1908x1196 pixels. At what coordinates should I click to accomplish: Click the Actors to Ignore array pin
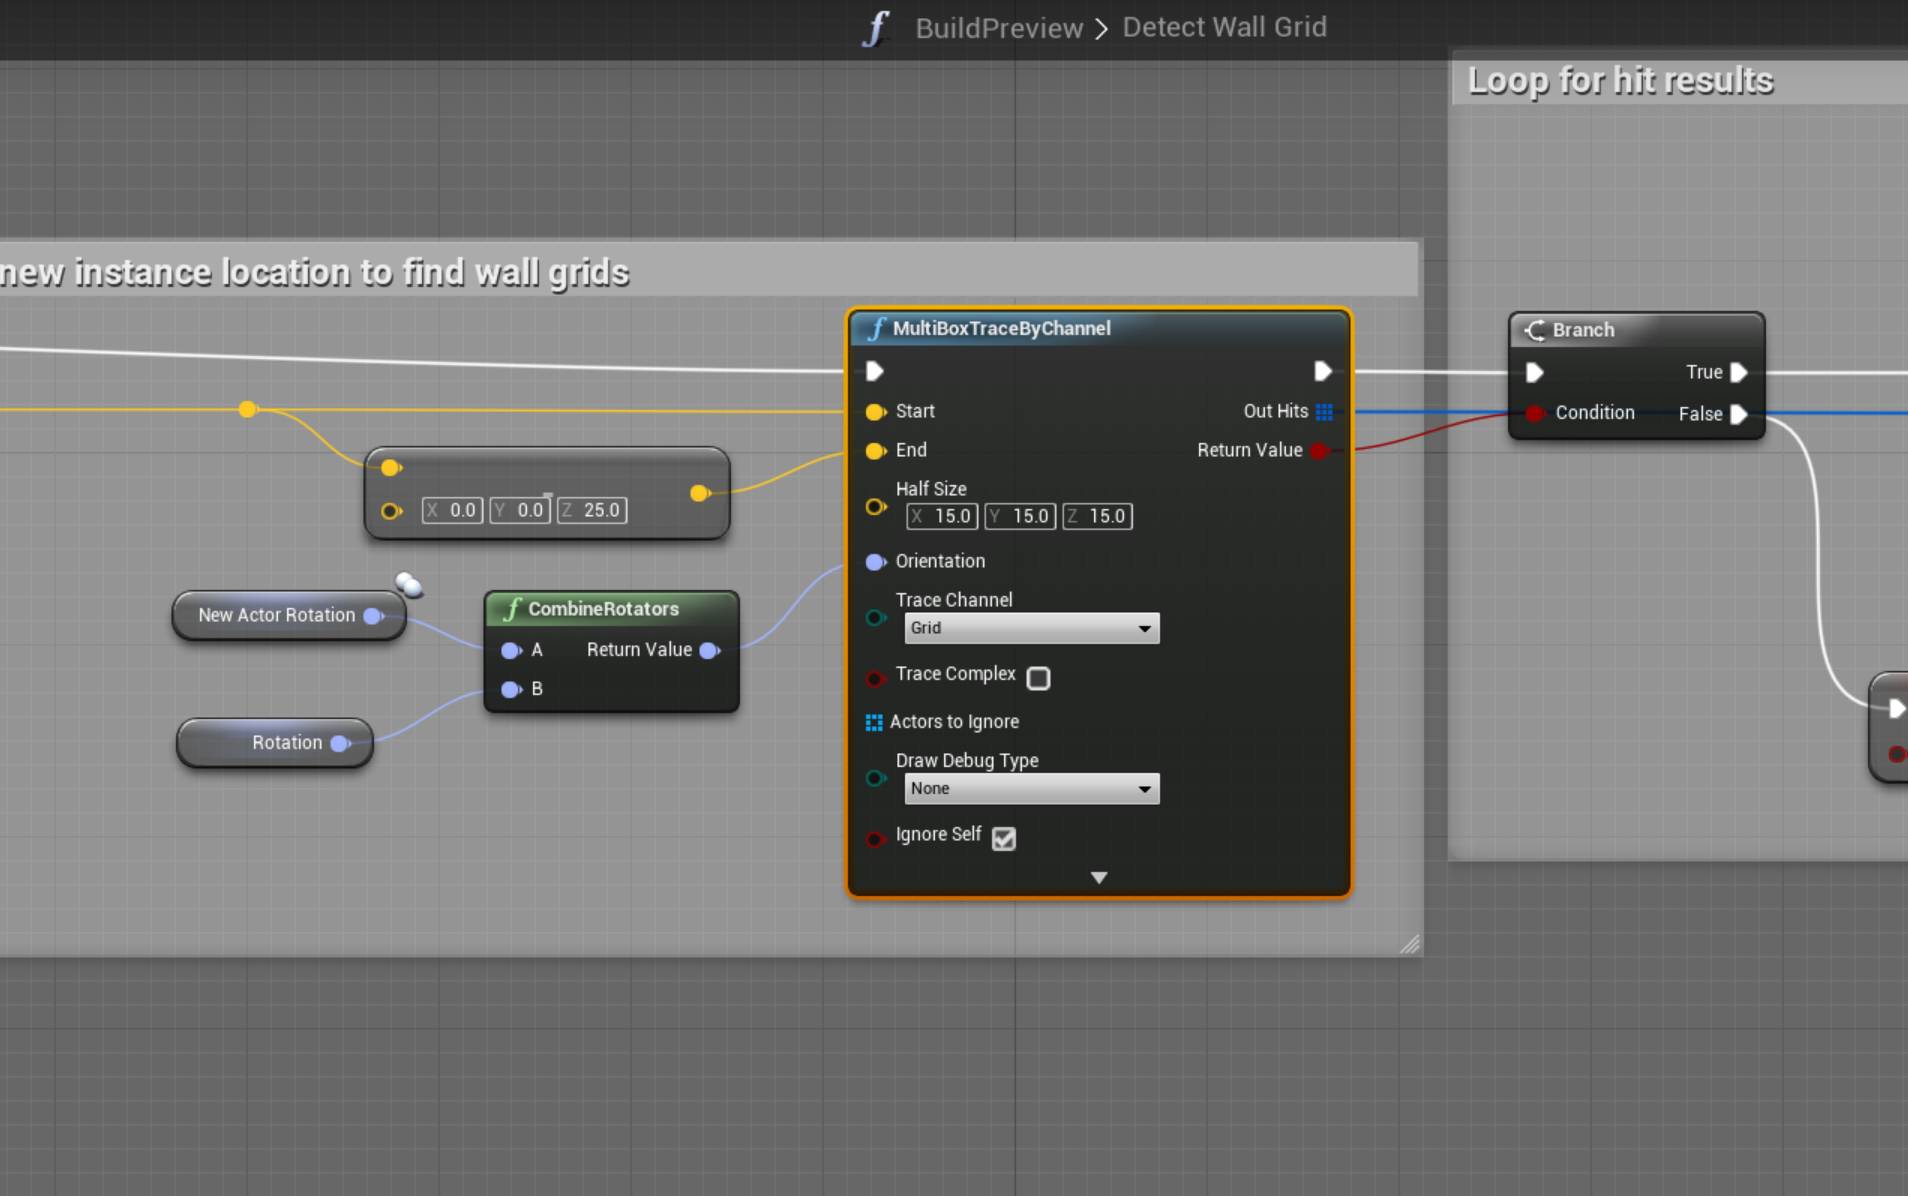(x=873, y=722)
